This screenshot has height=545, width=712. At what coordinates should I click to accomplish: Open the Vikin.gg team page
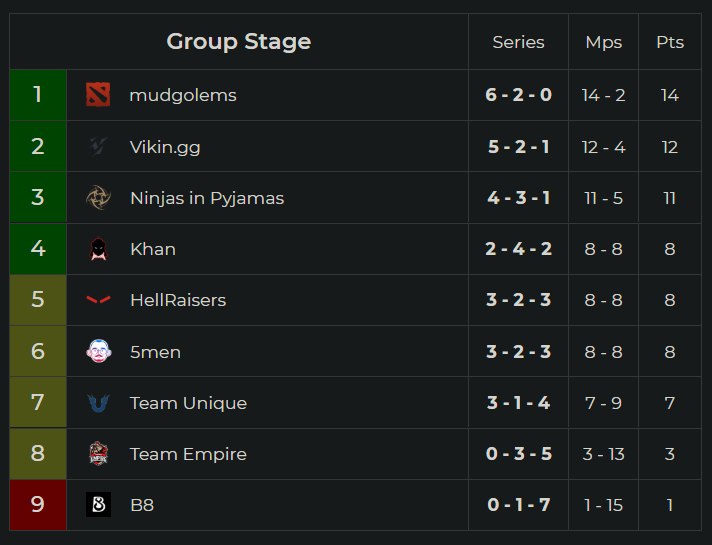click(165, 147)
